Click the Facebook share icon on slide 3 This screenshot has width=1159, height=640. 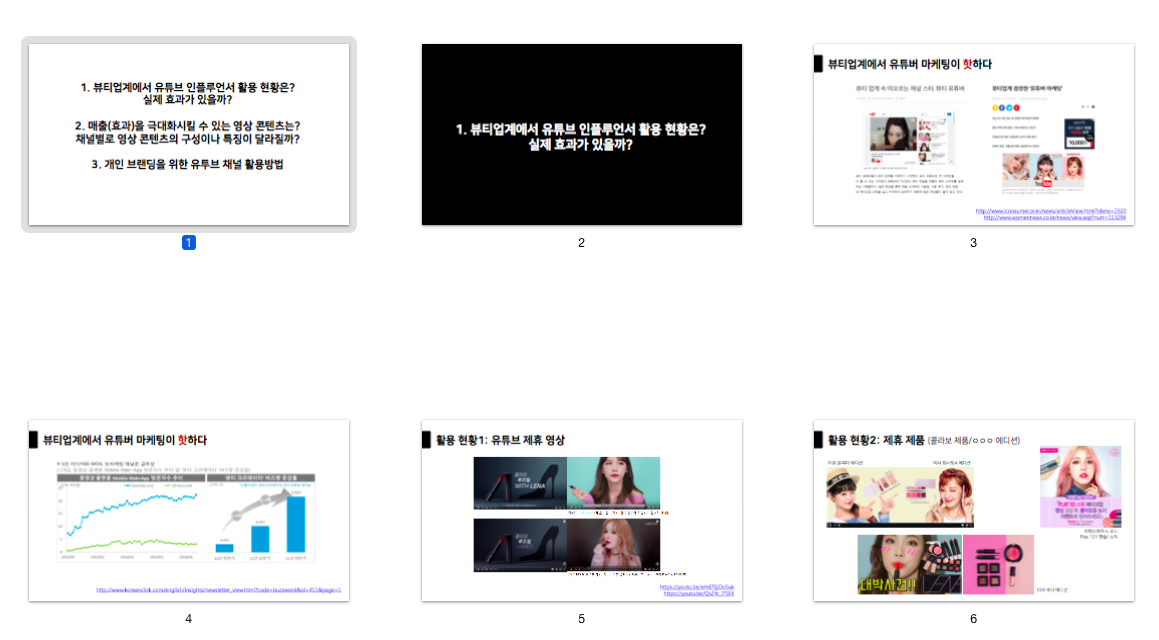pos(1002,106)
